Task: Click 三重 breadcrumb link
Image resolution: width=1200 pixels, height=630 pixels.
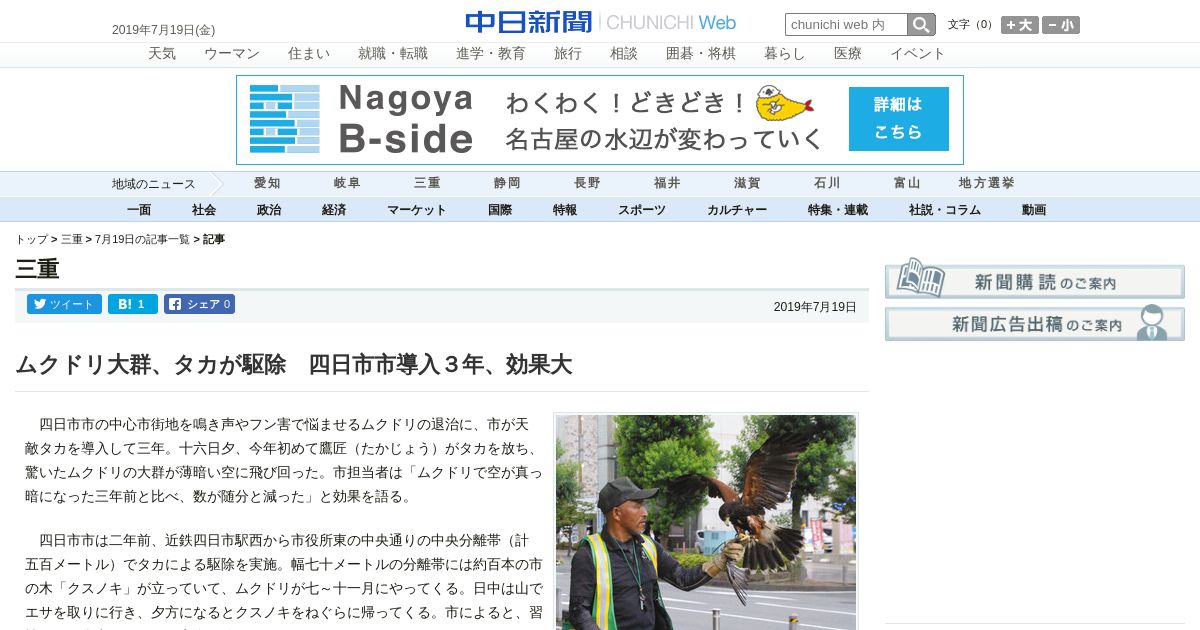Action: (x=72, y=239)
